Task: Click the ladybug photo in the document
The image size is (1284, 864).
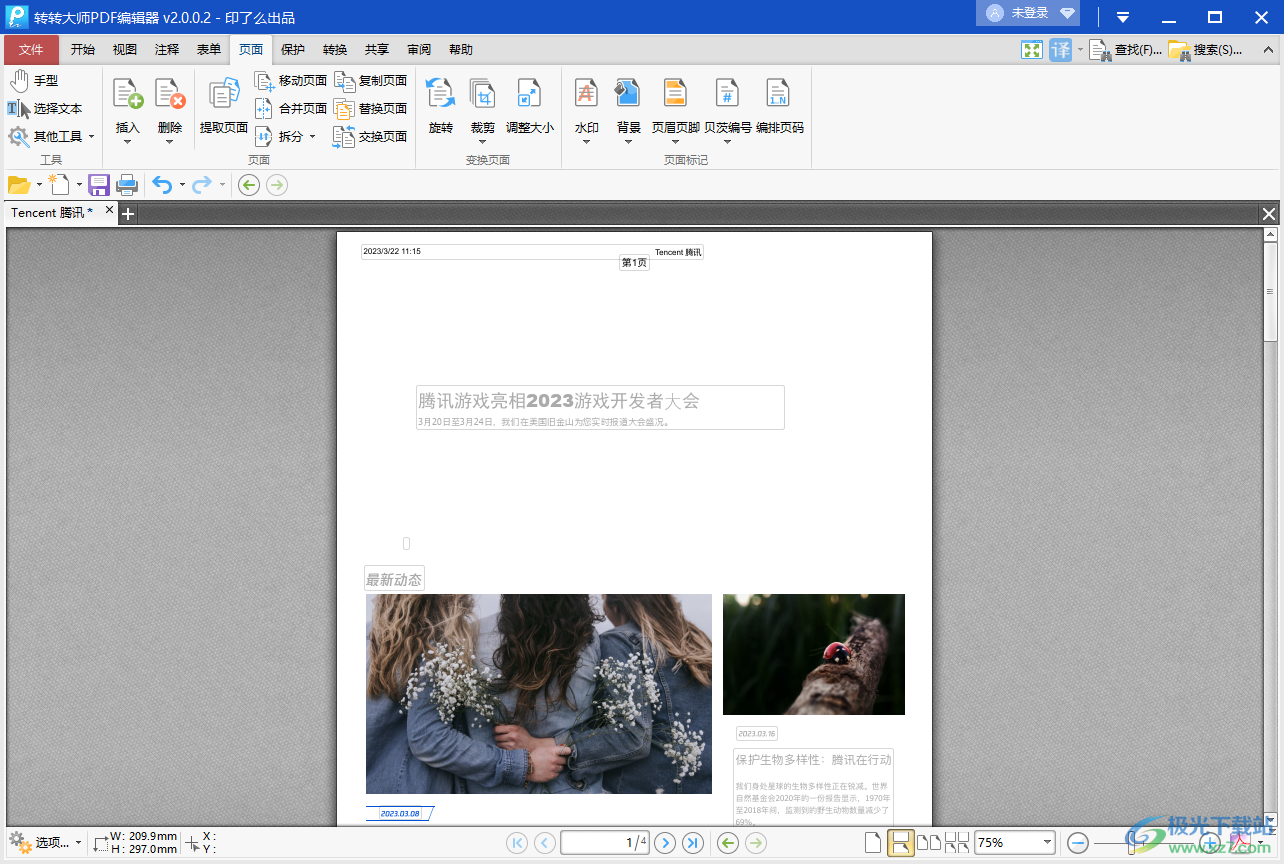Action: [814, 654]
